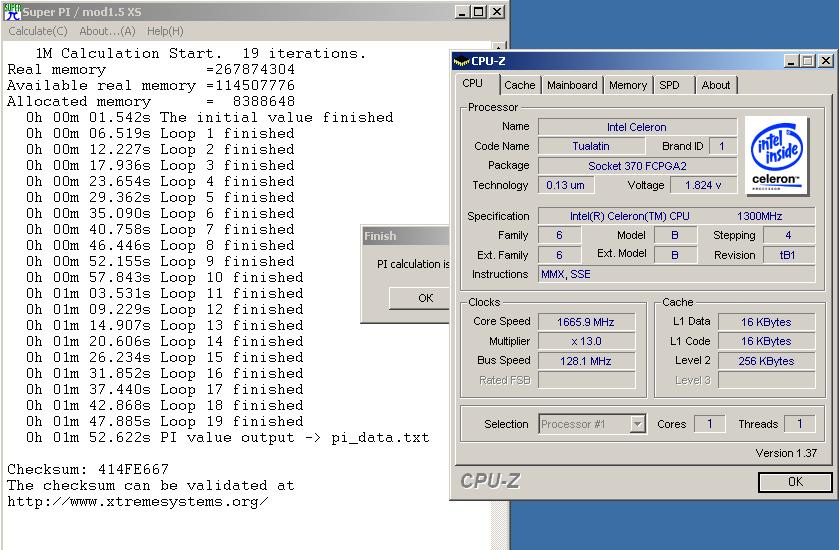The image size is (839, 550).
Task: Click the Super PI title bar app icon
Action: (x=12, y=11)
